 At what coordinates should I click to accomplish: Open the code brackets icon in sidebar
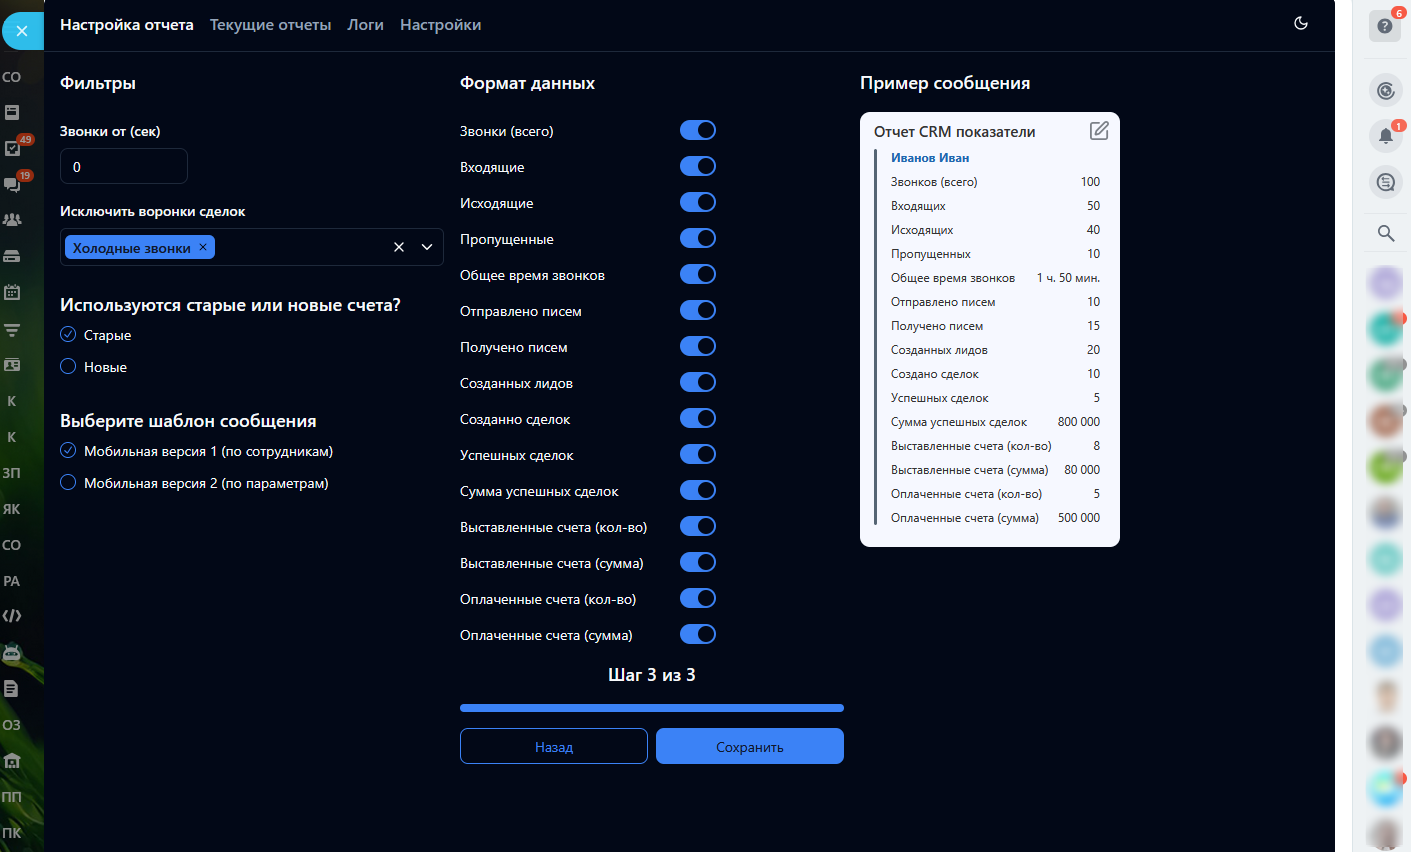(x=12, y=616)
